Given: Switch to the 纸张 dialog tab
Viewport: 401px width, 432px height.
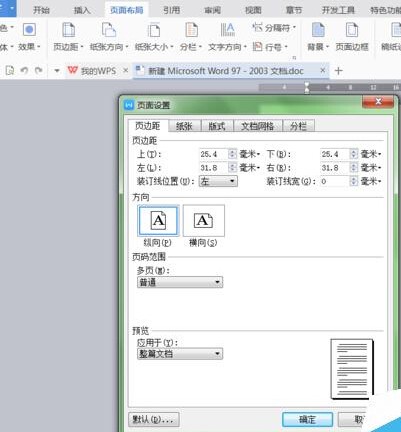Looking at the screenshot, I should click(x=184, y=126).
